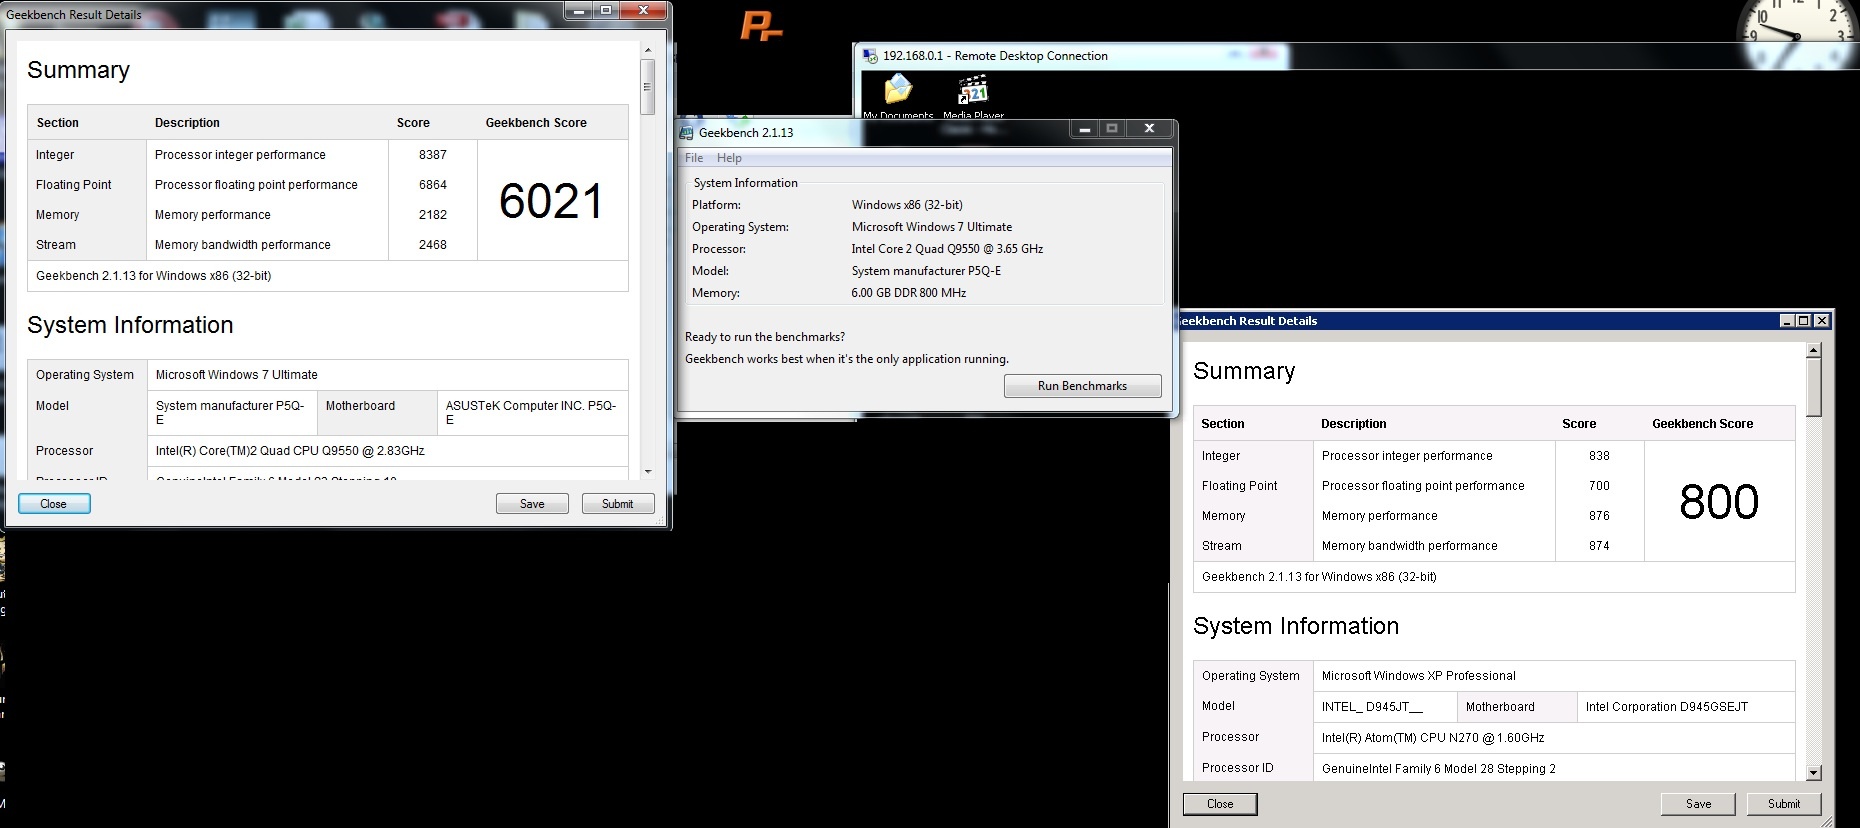Viewport: 1860px width, 828px height.
Task: Minimize the left Geekbench Result Details window
Action: click(x=578, y=10)
